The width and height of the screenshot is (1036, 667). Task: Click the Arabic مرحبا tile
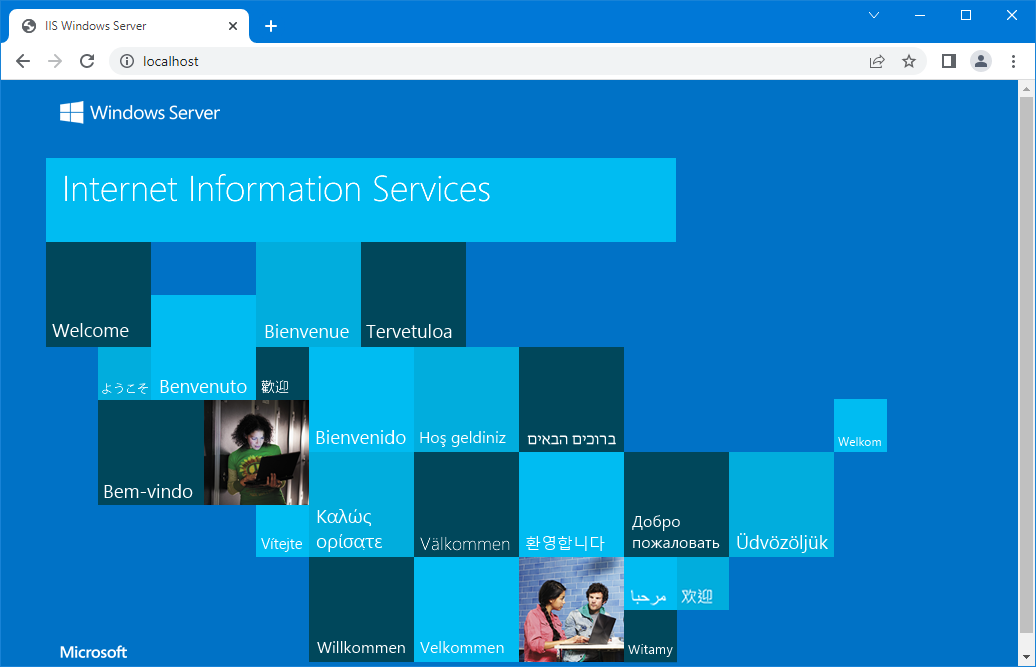point(650,584)
